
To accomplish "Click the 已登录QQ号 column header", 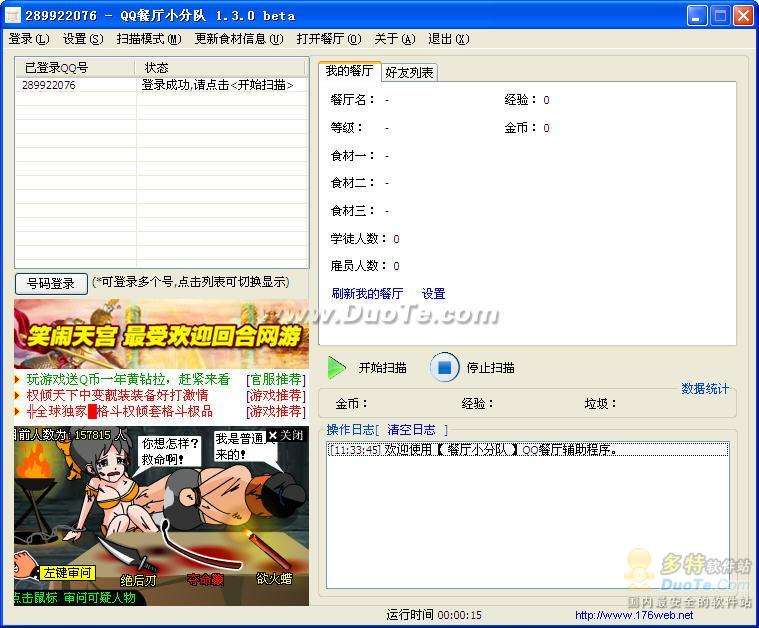I will pyautogui.click(x=75, y=67).
